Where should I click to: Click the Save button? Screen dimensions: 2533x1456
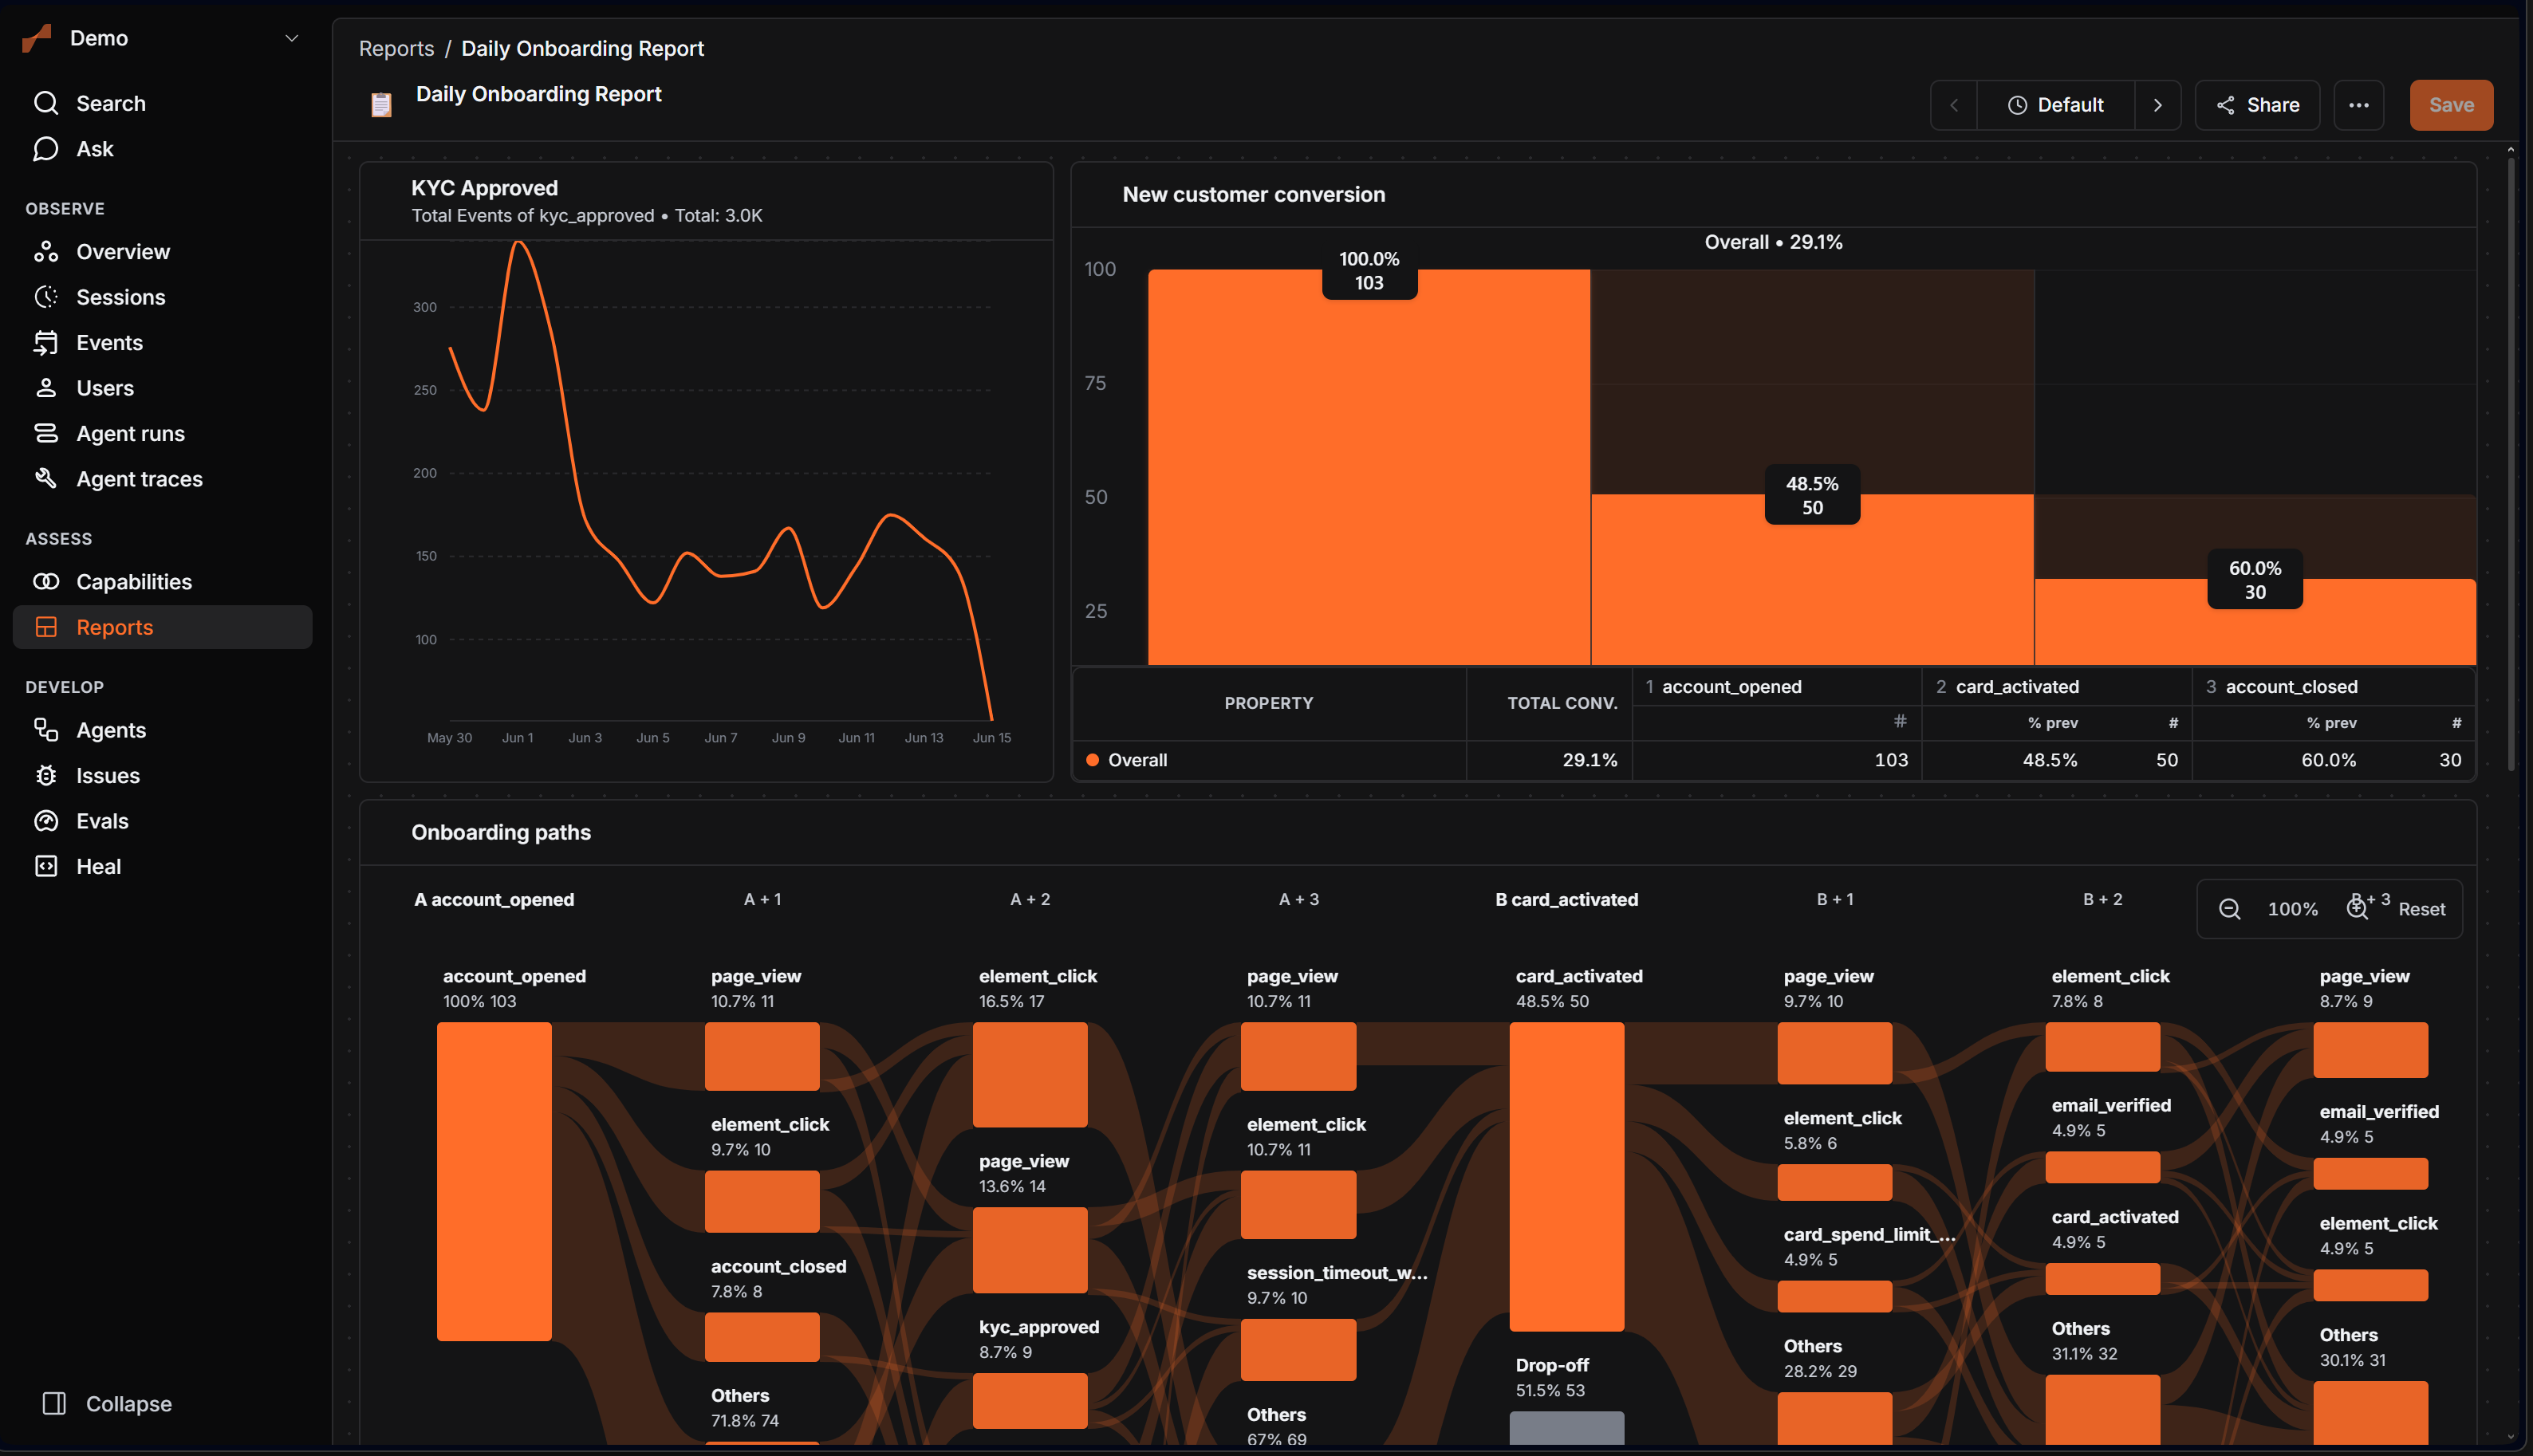[x=2451, y=105]
